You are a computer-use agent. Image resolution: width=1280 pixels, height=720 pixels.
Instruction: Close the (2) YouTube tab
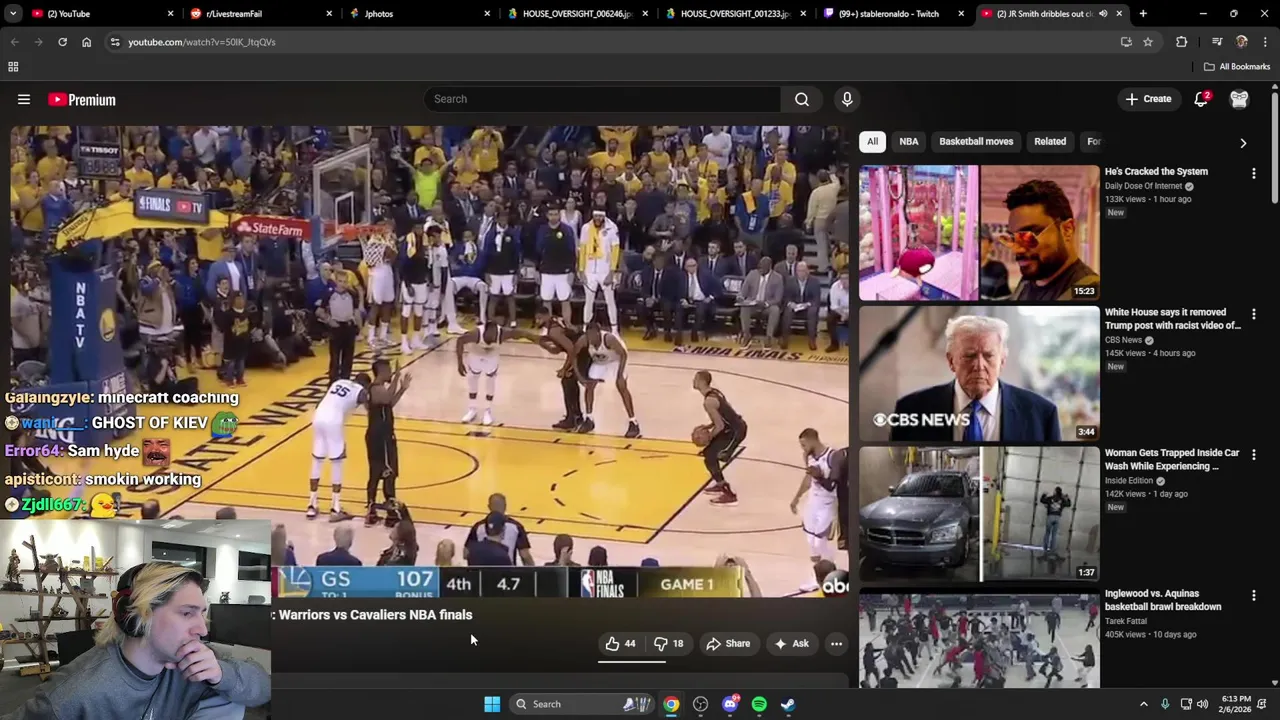pos(170,14)
